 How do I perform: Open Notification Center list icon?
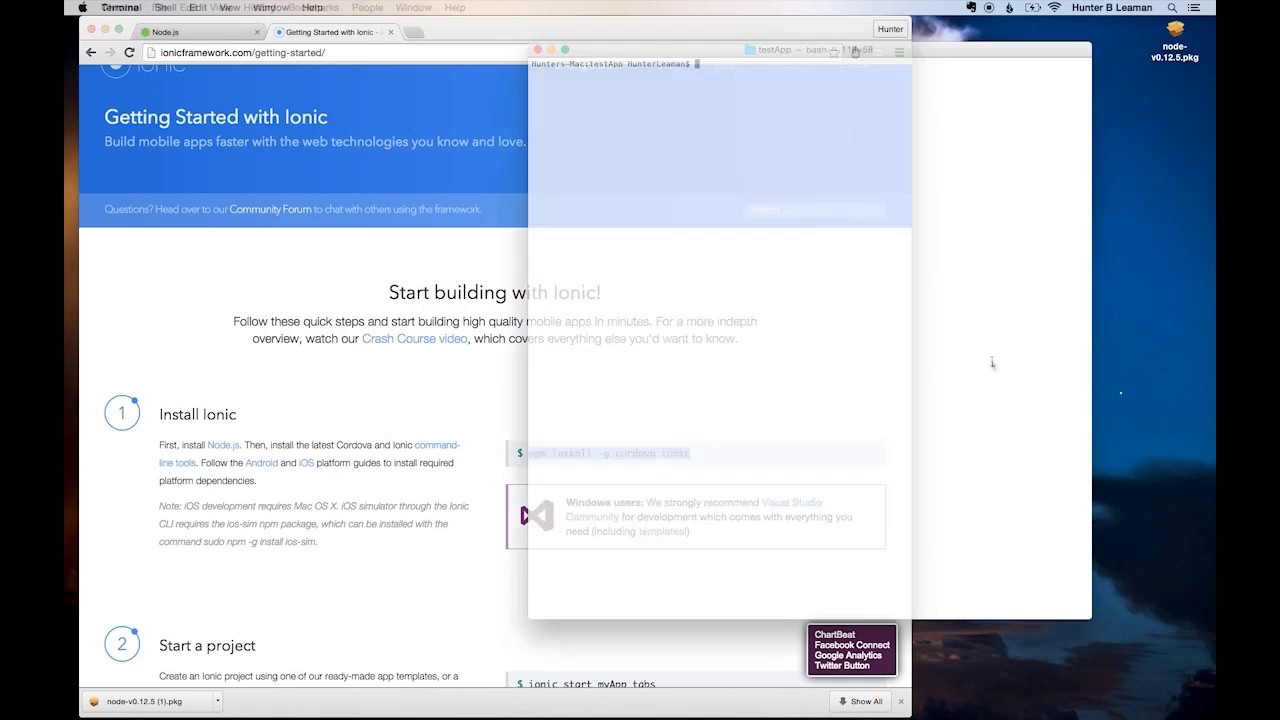click(x=1193, y=7)
